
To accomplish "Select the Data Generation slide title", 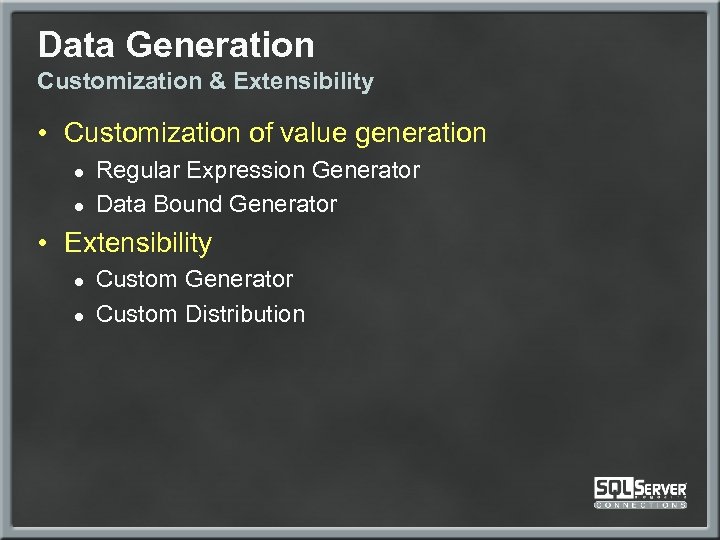I will tap(176, 44).
